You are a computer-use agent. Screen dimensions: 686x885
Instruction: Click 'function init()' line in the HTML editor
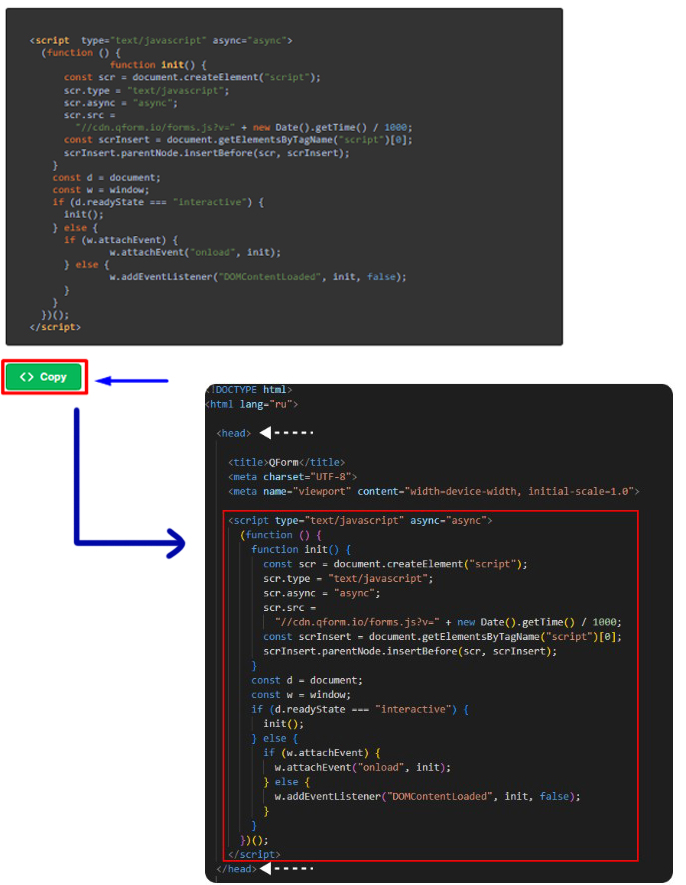(301, 550)
